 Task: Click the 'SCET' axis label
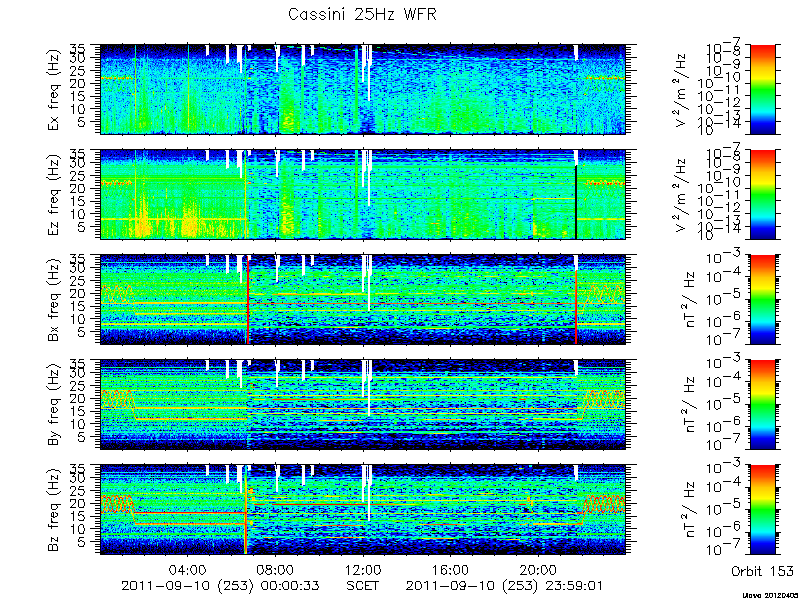tap(363, 585)
